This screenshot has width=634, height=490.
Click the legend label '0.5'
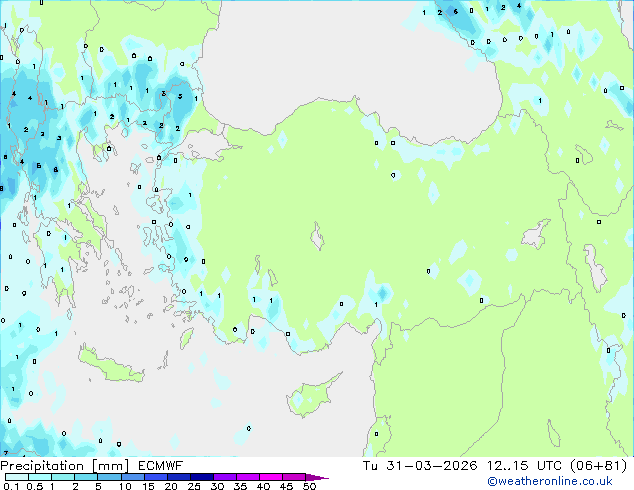click(35, 486)
